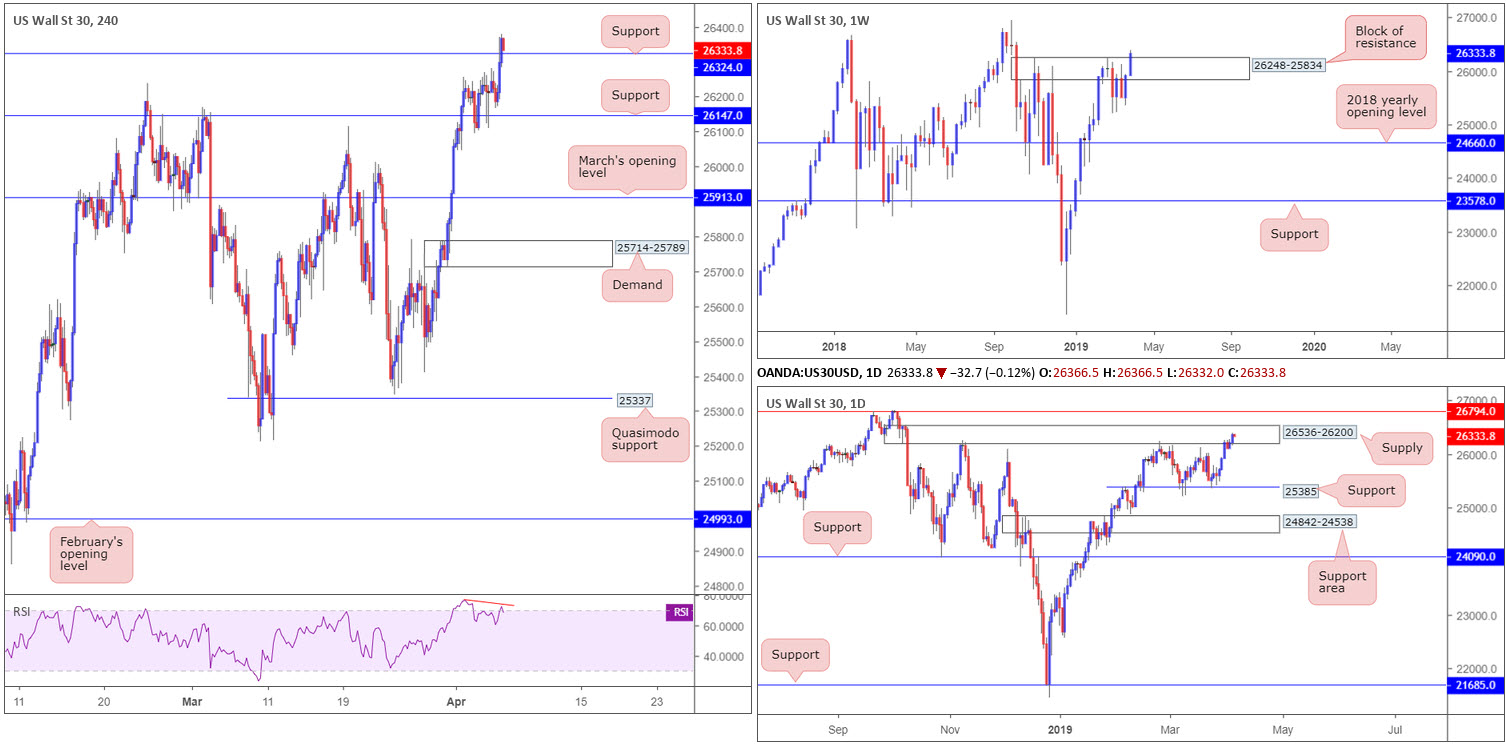Select the Support callout above the 26147.0 line
1506x745 pixels.
click(x=636, y=95)
